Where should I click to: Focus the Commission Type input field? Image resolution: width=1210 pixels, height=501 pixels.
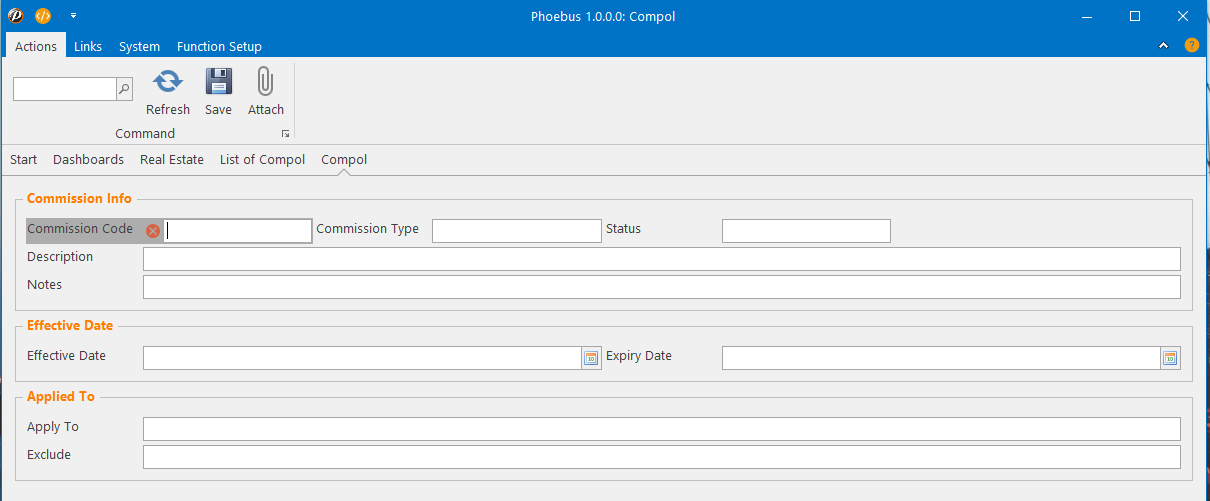(516, 231)
